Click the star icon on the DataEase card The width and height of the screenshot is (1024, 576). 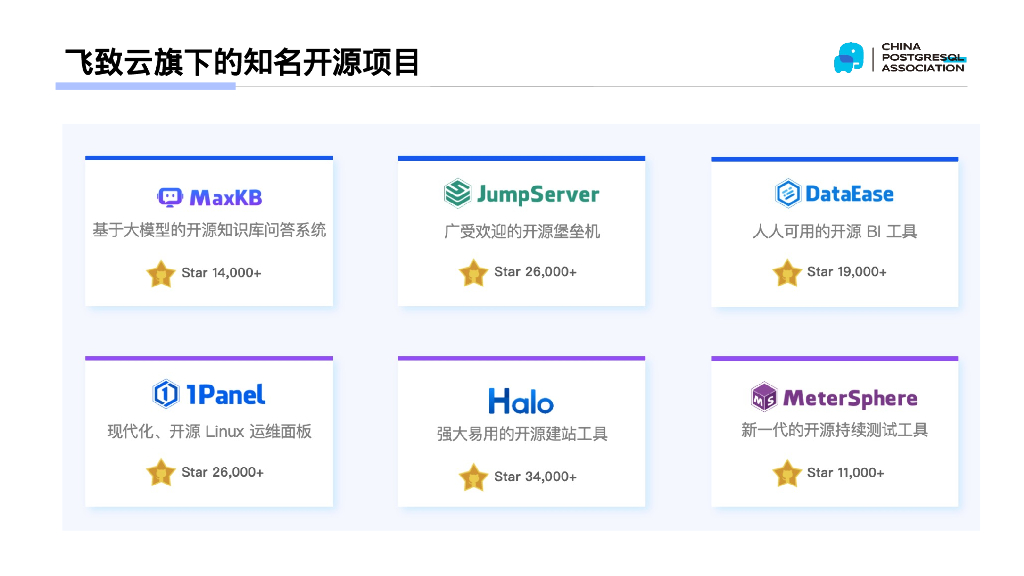[786, 271]
